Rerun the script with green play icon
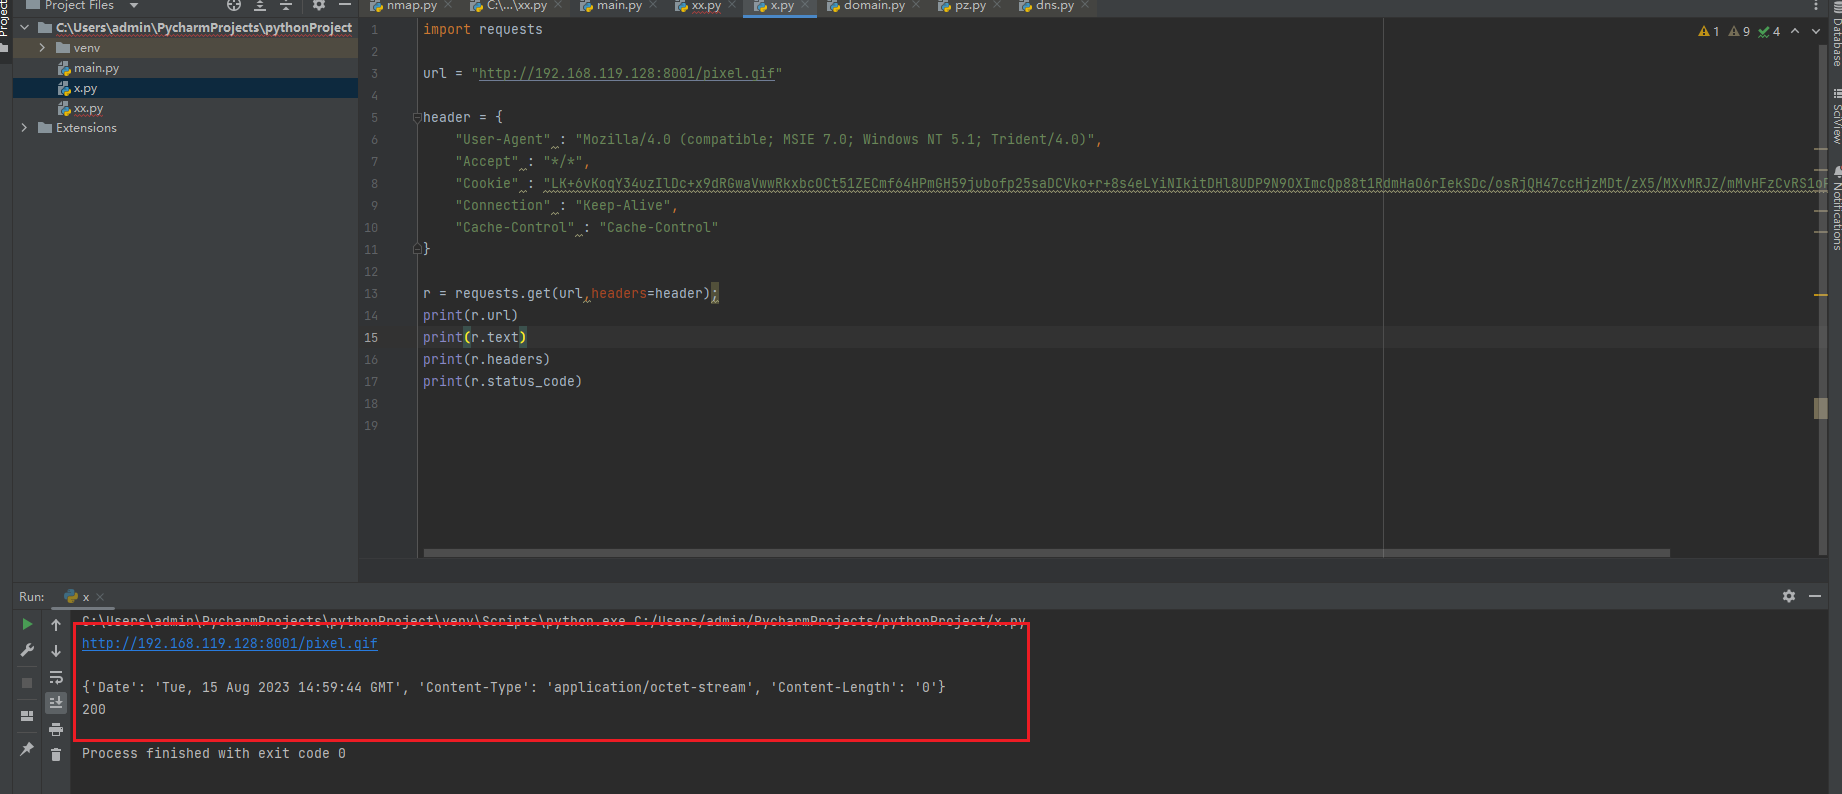The height and width of the screenshot is (794, 1842). click(x=27, y=624)
